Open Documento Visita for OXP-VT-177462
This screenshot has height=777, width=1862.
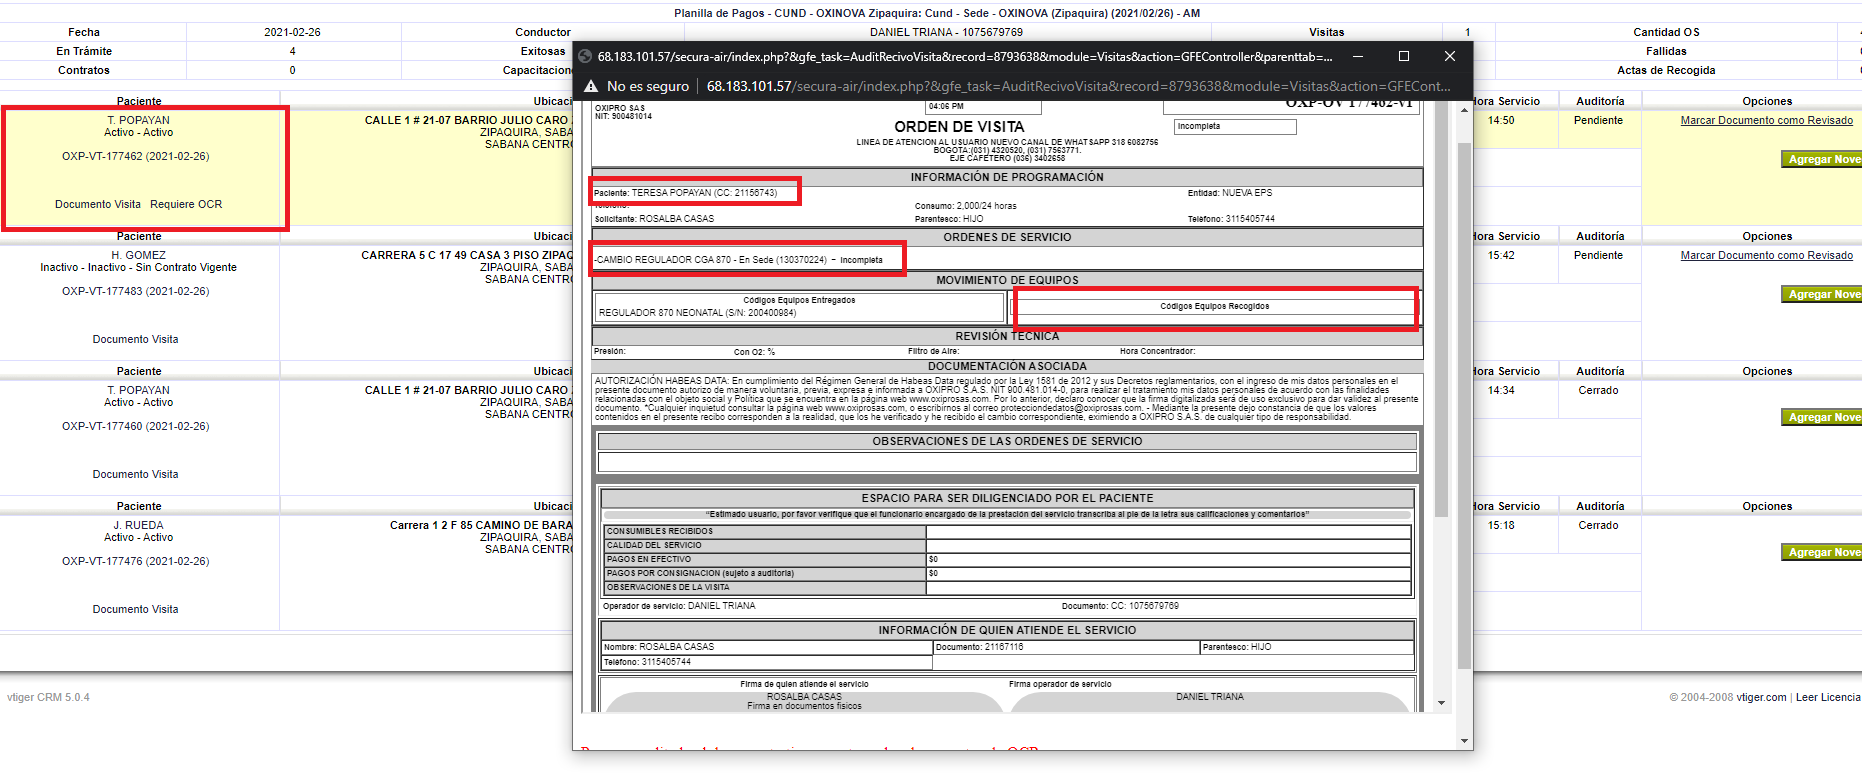[98, 204]
